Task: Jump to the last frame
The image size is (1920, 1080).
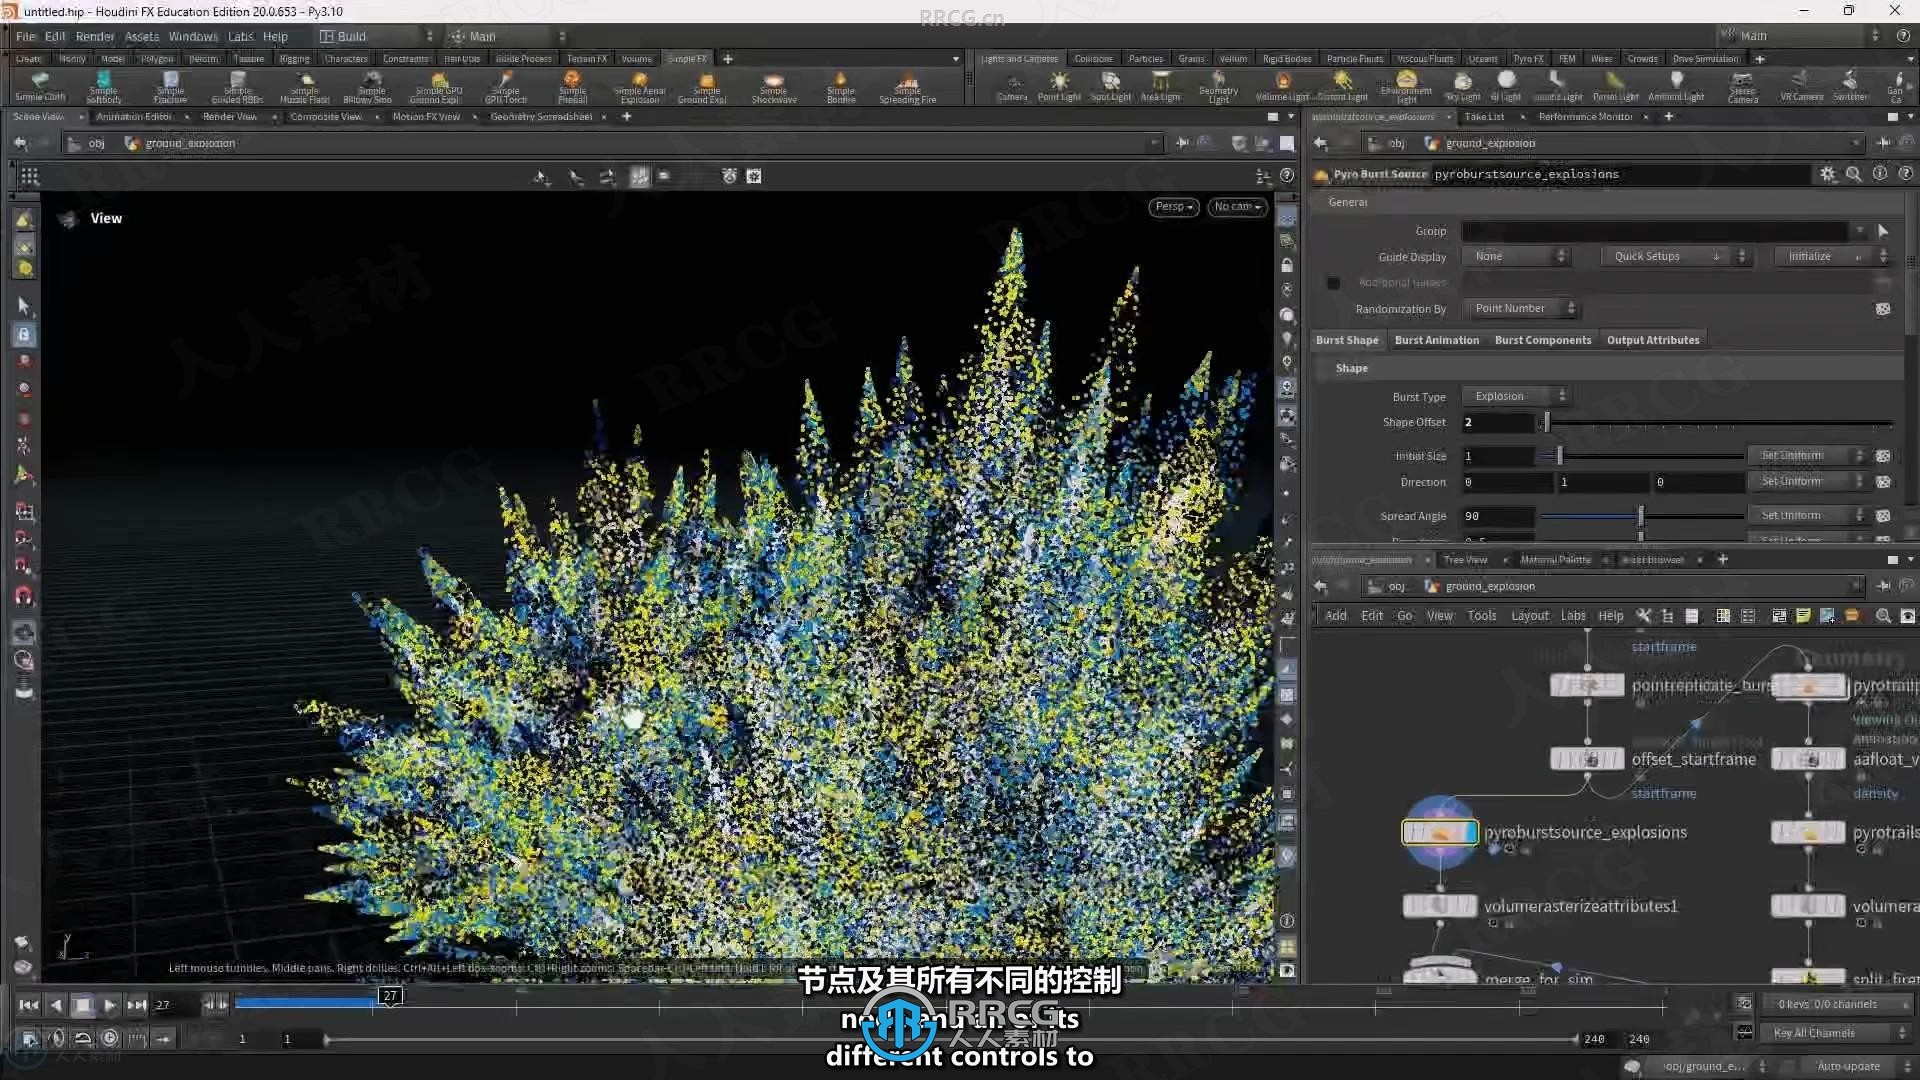Action: [137, 1005]
